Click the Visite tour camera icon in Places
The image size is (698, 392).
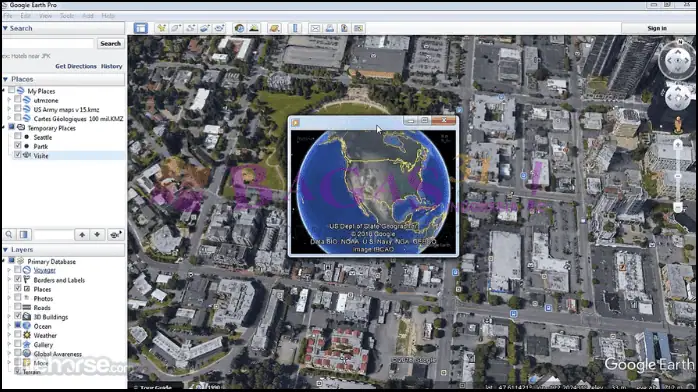(x=27, y=155)
